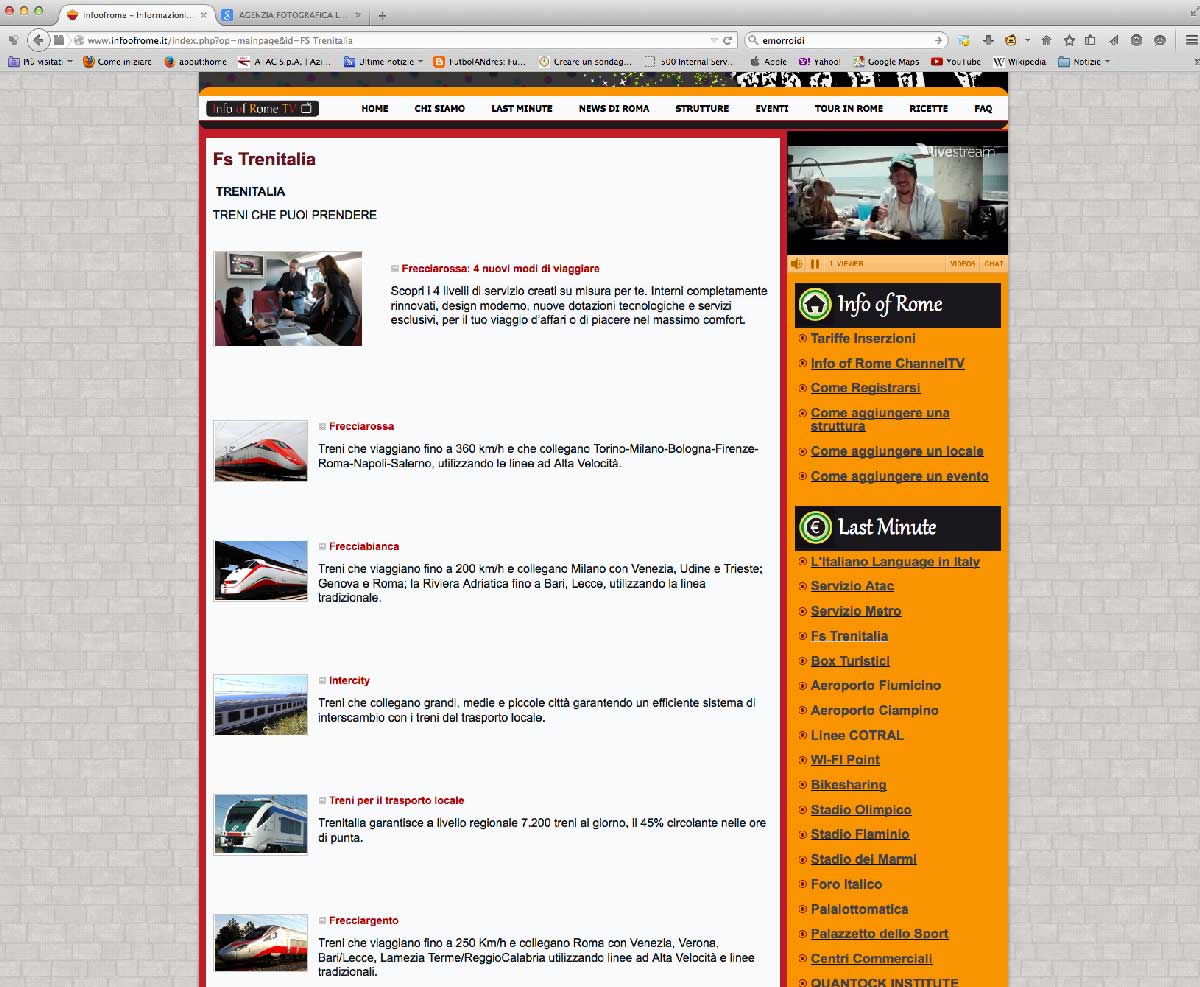Open L'Italiano Language in Italy link
Screen dimensions: 1200x987
coord(895,562)
